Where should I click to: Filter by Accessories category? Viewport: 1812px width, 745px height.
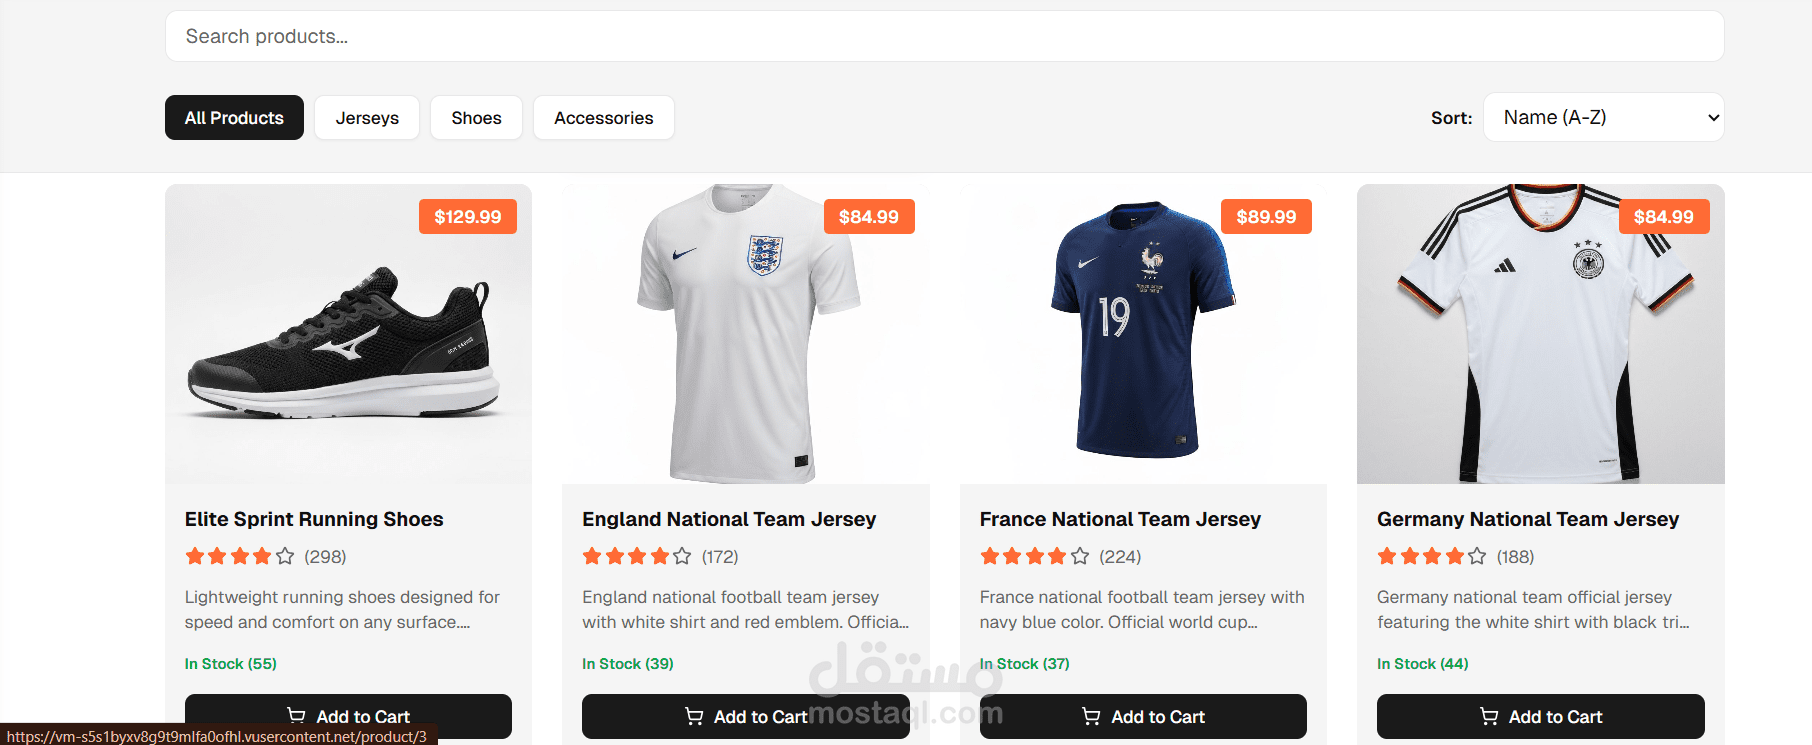pyautogui.click(x=603, y=118)
